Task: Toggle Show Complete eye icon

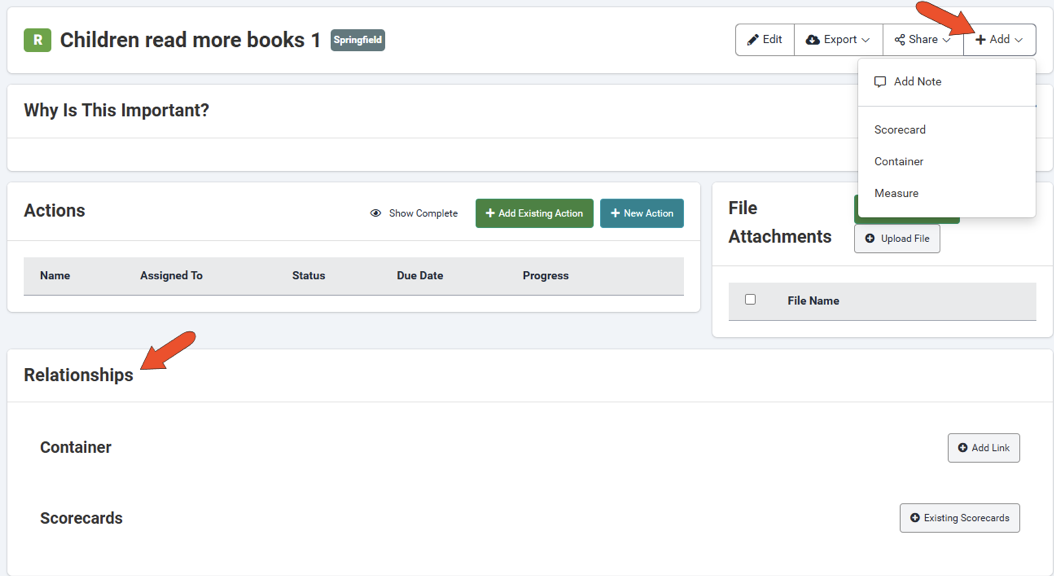Action: [376, 213]
